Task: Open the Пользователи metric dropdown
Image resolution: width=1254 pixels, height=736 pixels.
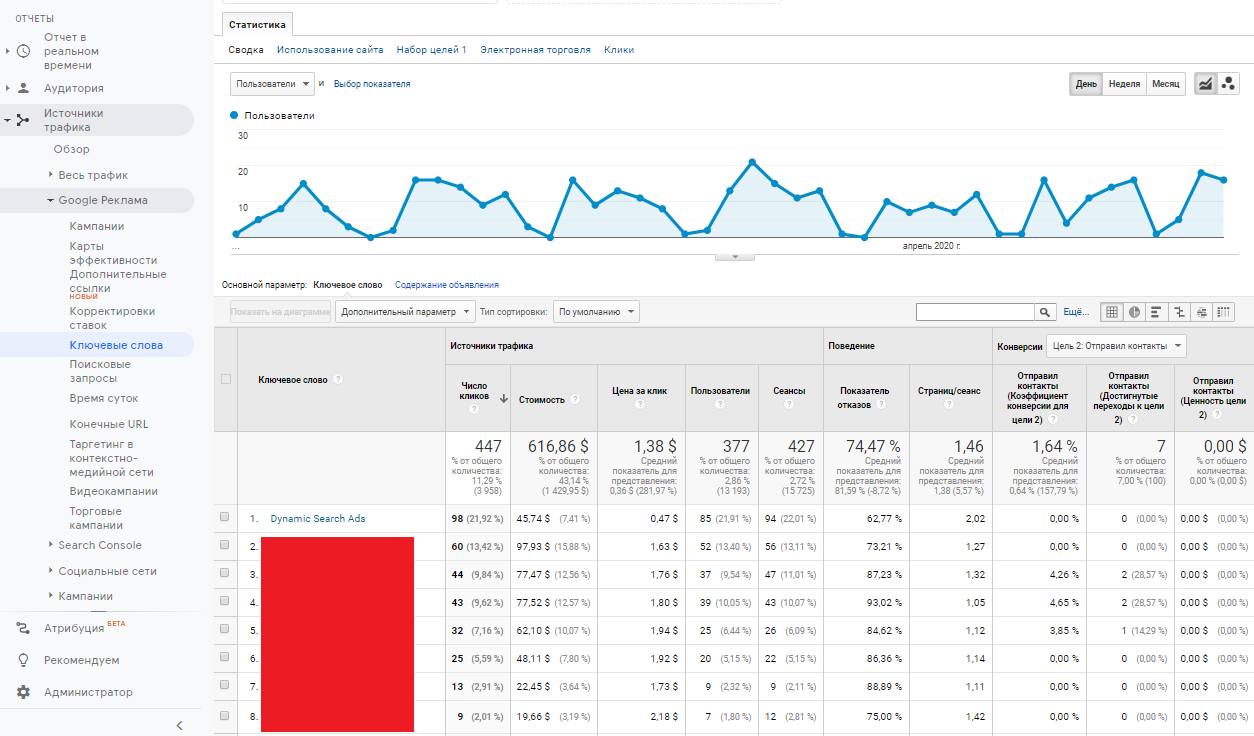Action: click(x=272, y=84)
